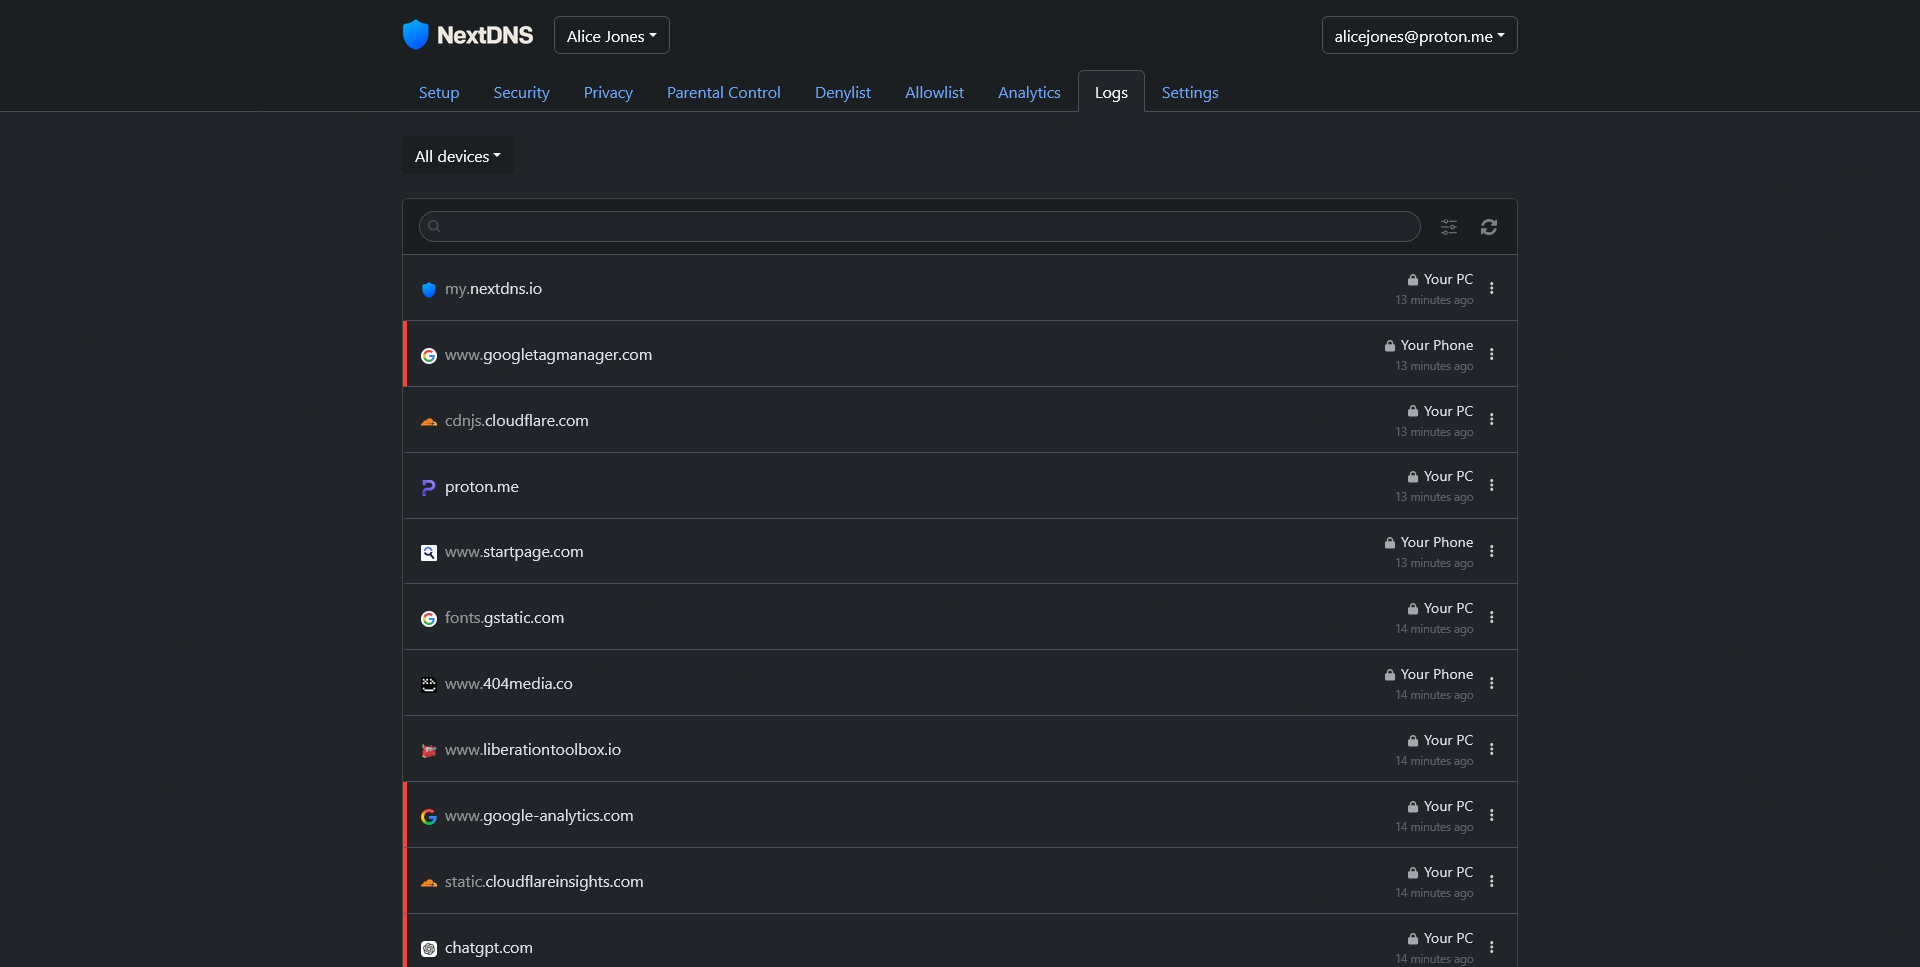Click the Google Analytics favicon
This screenshot has width=1920, height=967.
click(x=428, y=816)
